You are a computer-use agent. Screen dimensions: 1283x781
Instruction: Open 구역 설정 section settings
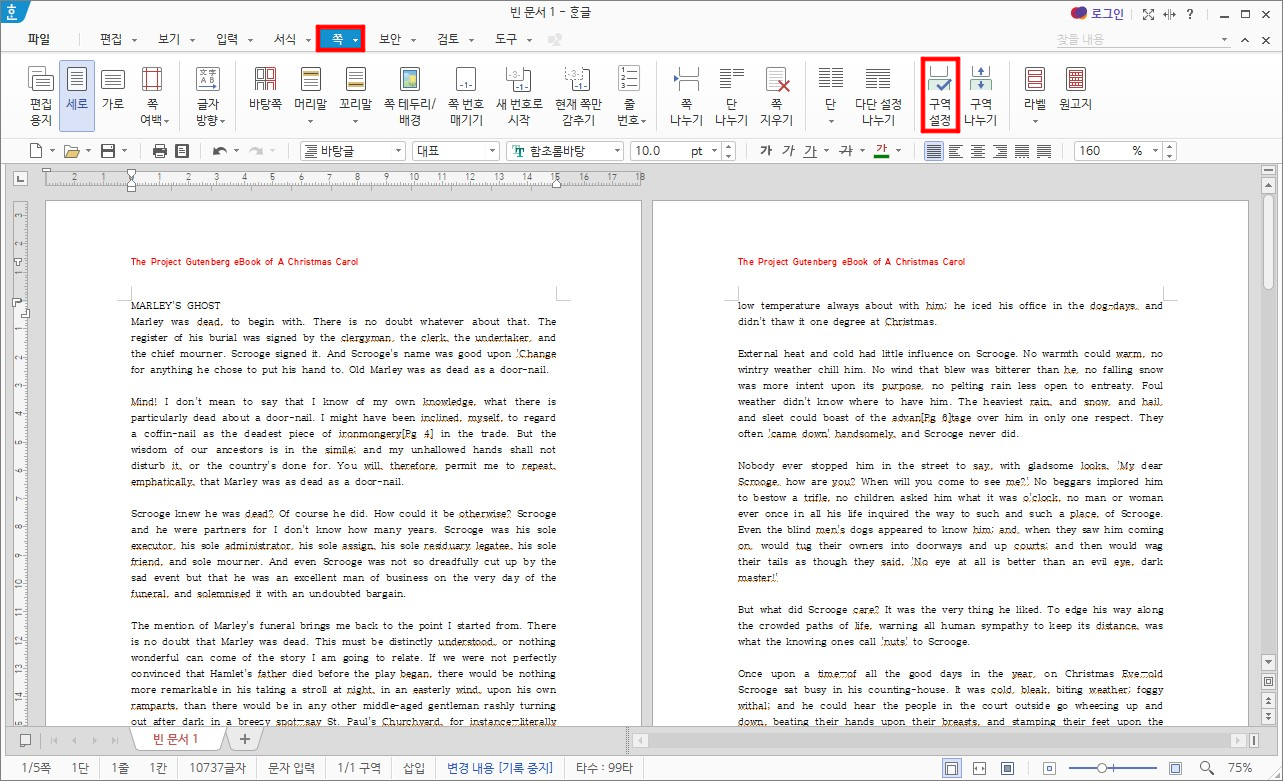[x=939, y=95]
